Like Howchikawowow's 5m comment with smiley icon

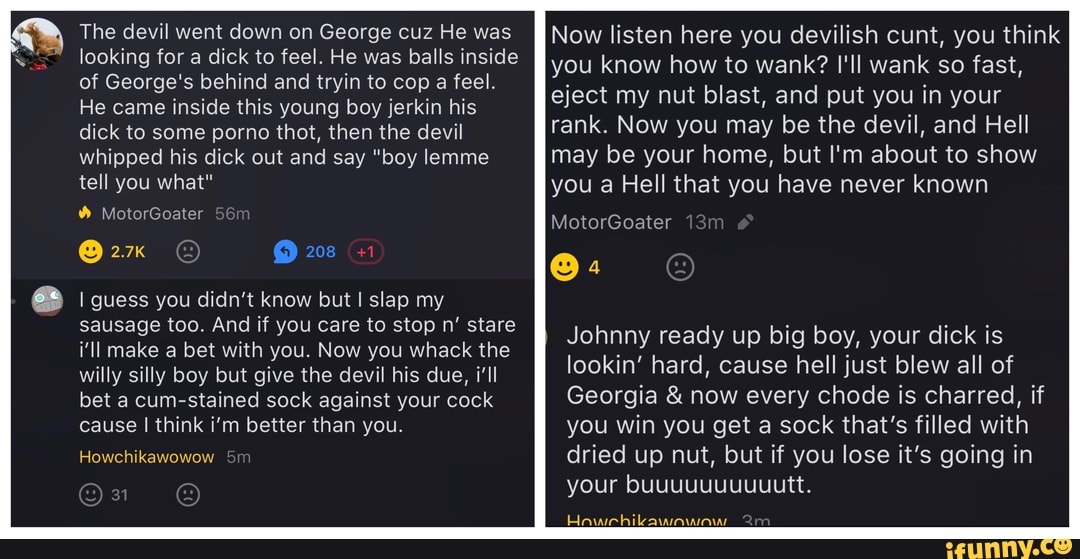(91, 494)
